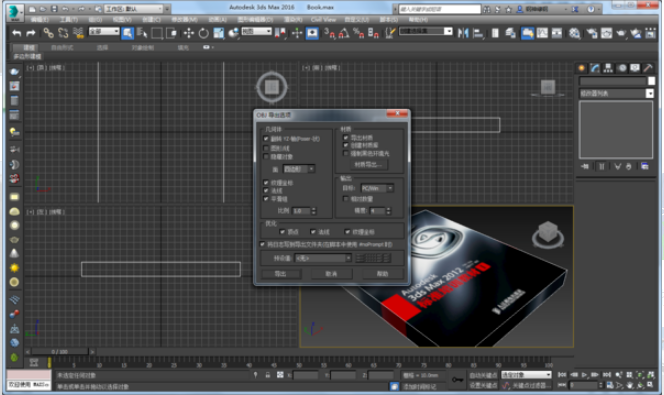This screenshot has width=664, height=395.
Task: Click the Set Key large key icon
Action: (457, 380)
